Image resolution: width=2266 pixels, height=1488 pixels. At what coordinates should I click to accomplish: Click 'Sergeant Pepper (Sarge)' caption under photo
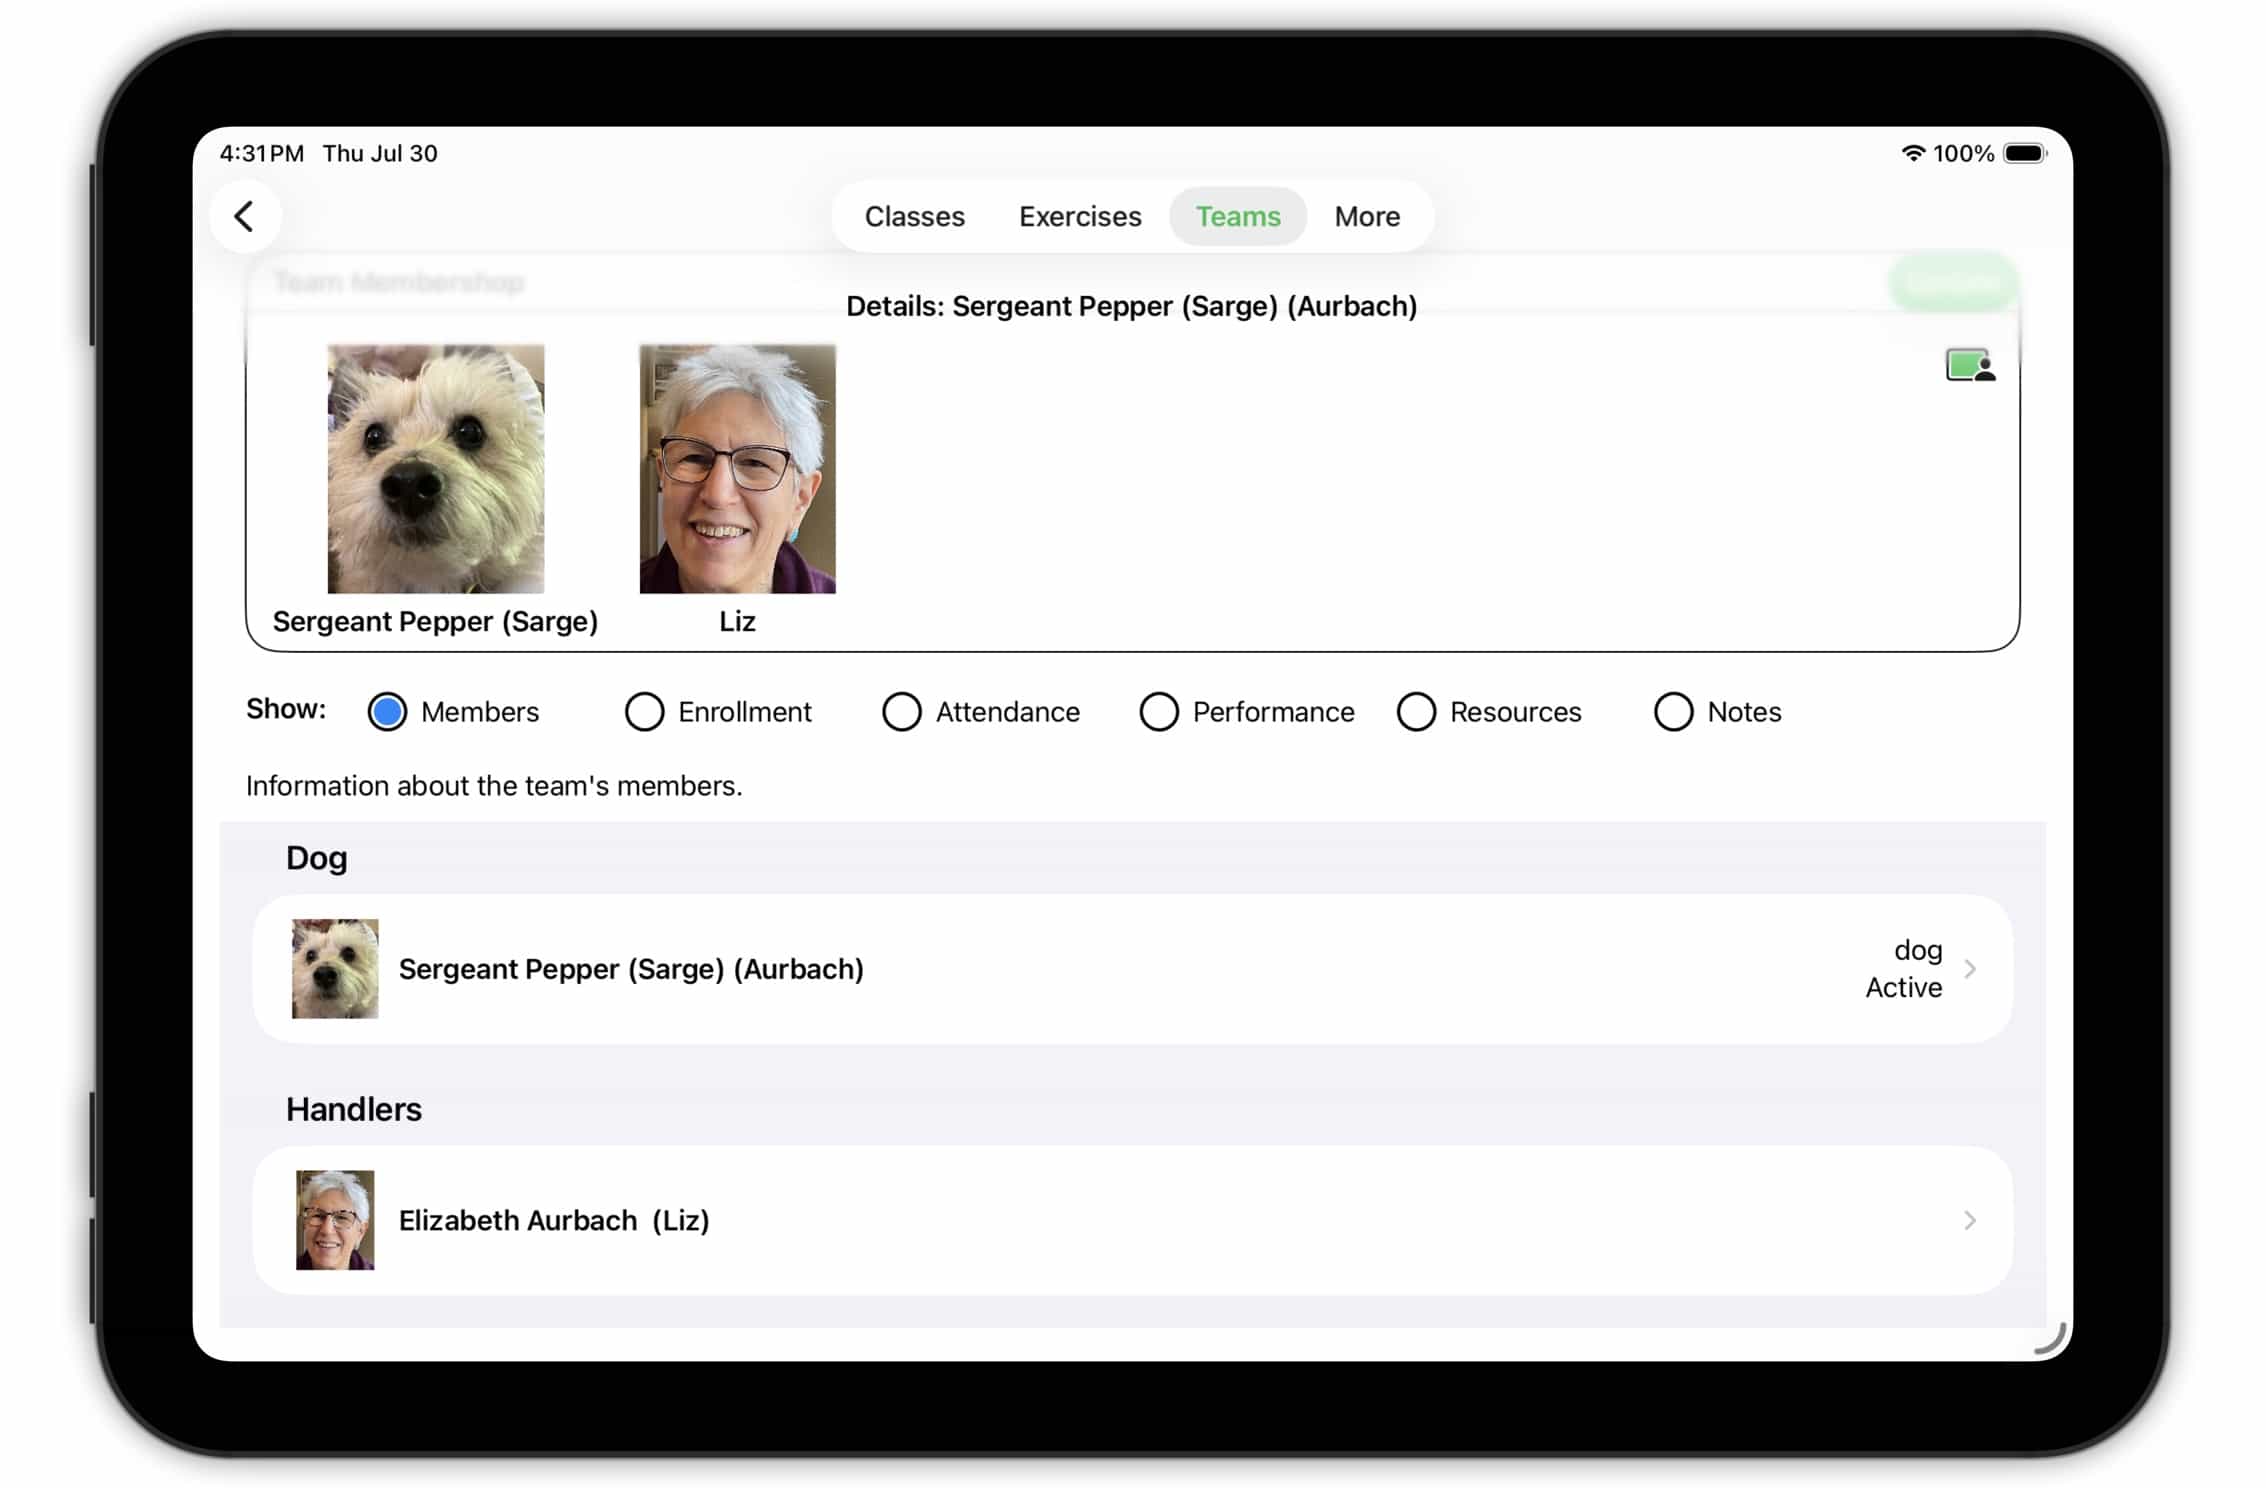[435, 622]
